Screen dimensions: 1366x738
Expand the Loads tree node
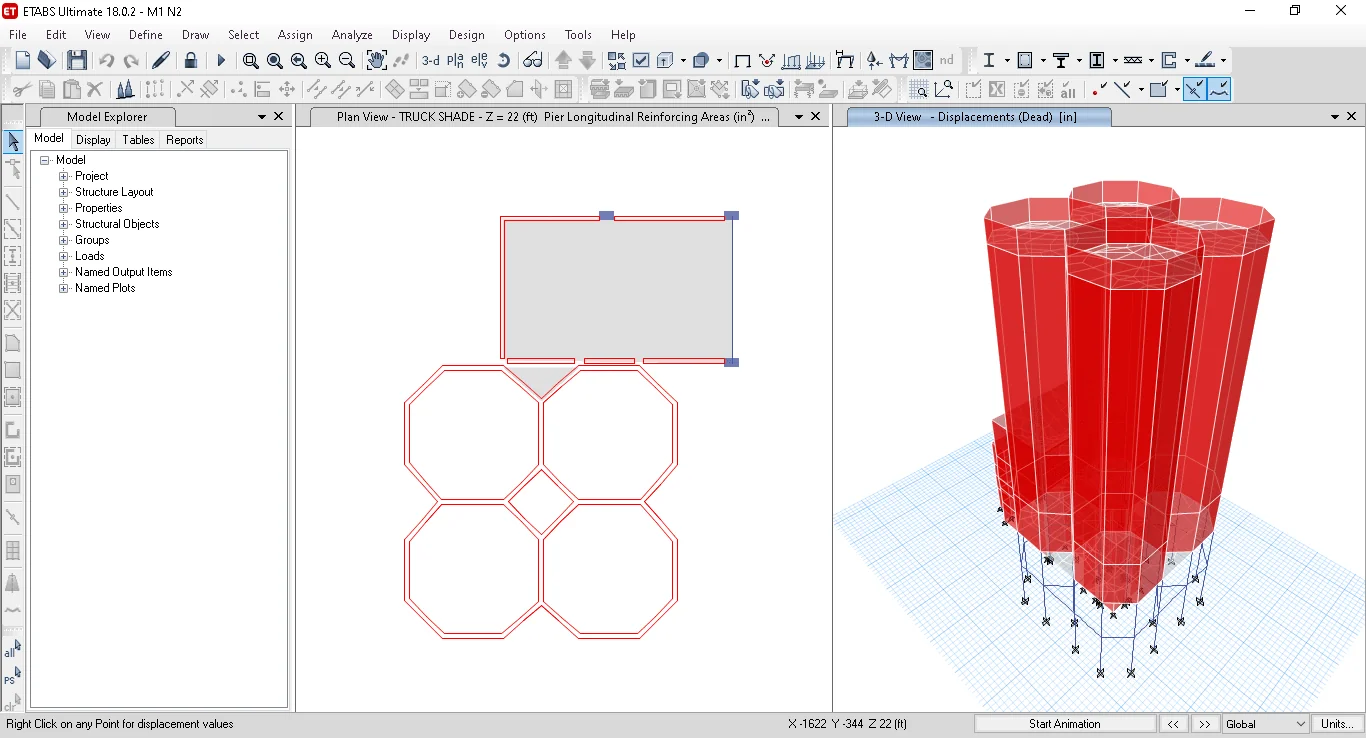[64, 256]
